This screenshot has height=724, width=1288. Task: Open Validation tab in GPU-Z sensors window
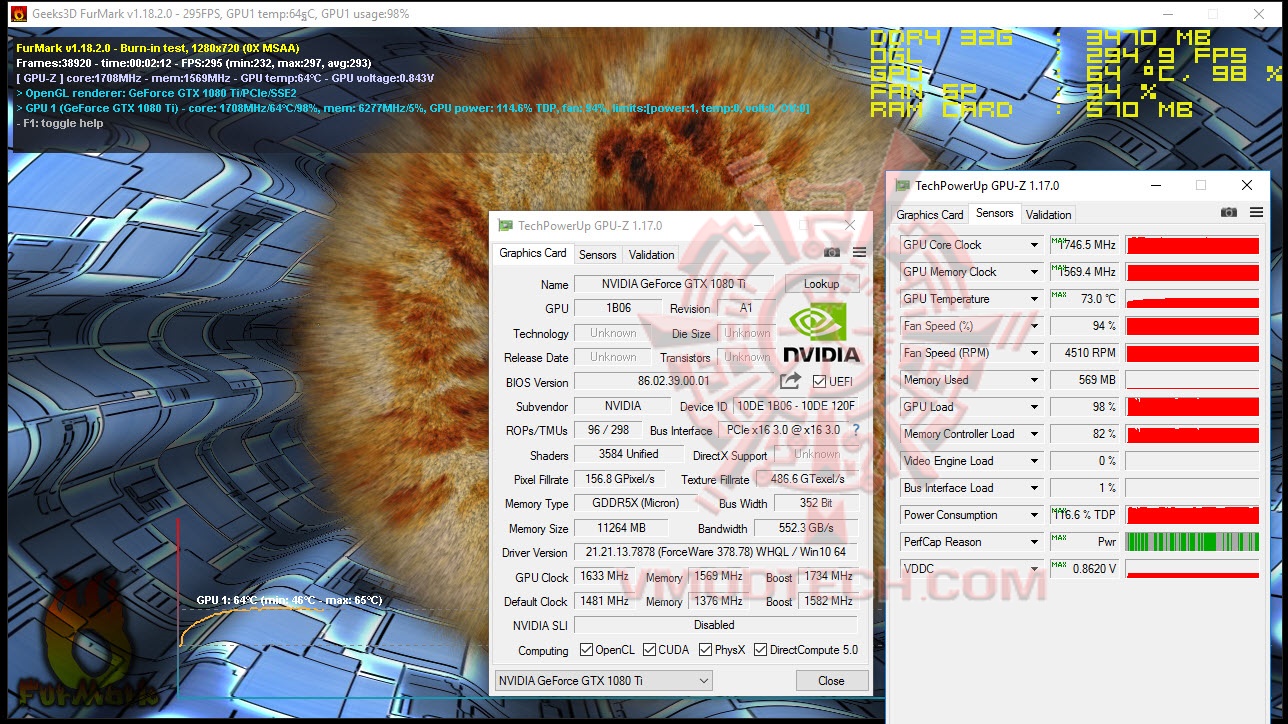point(1048,214)
